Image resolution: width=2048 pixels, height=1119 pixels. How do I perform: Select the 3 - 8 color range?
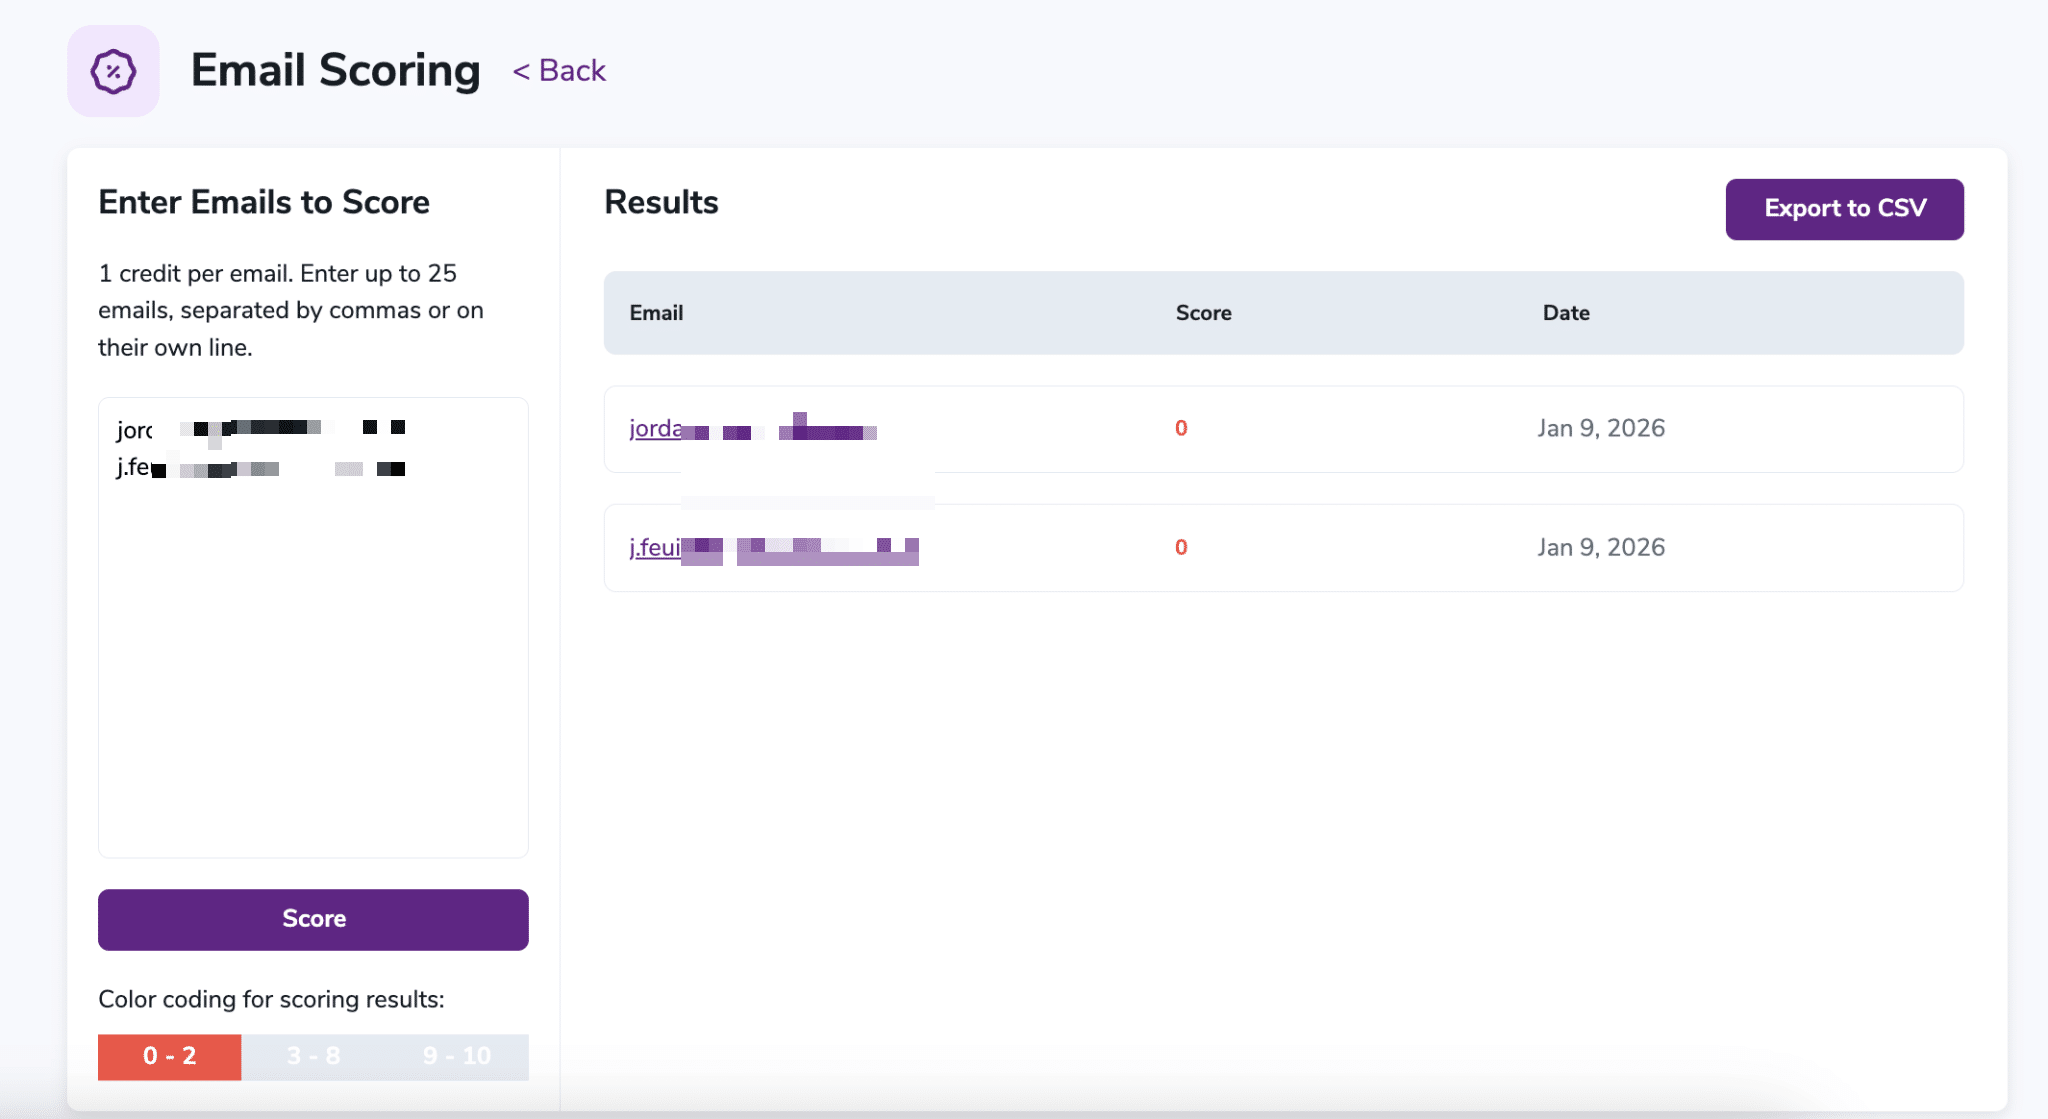(x=313, y=1056)
